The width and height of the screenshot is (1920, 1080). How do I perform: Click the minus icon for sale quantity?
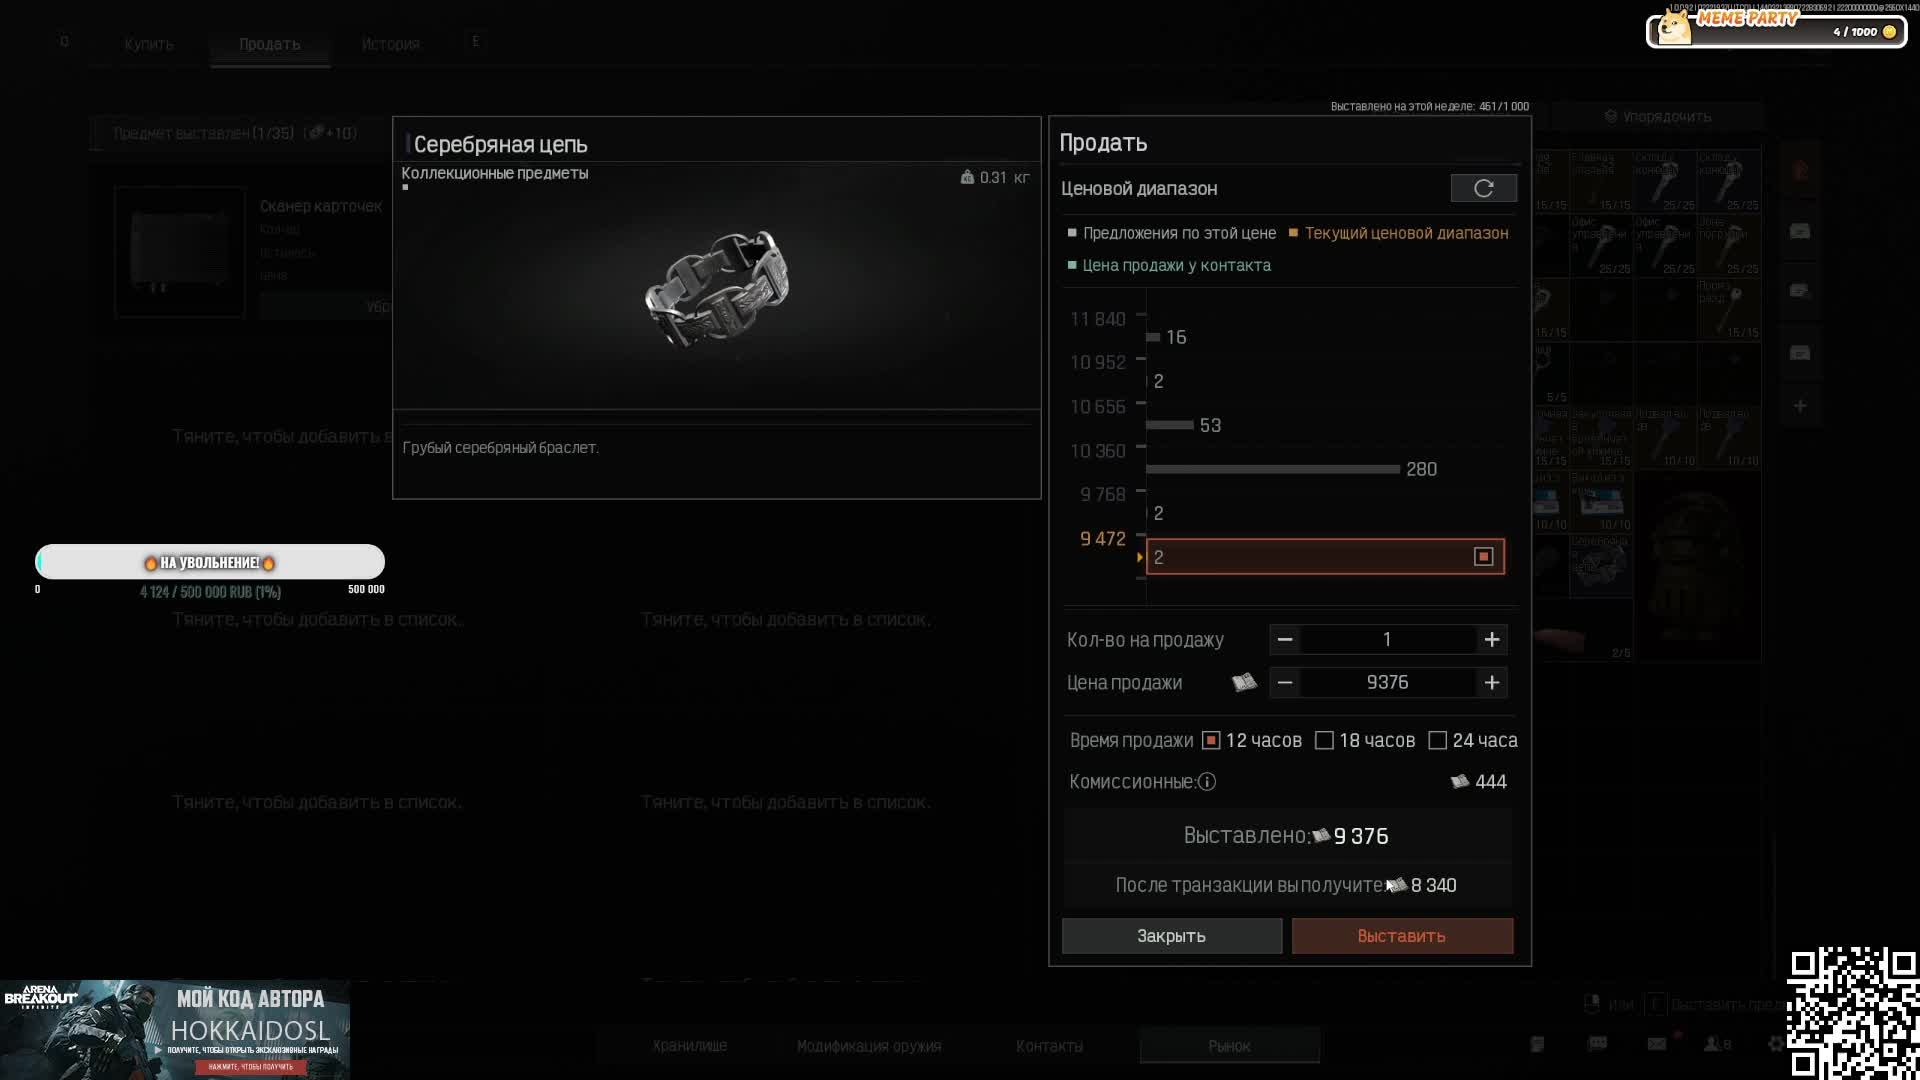click(1285, 640)
